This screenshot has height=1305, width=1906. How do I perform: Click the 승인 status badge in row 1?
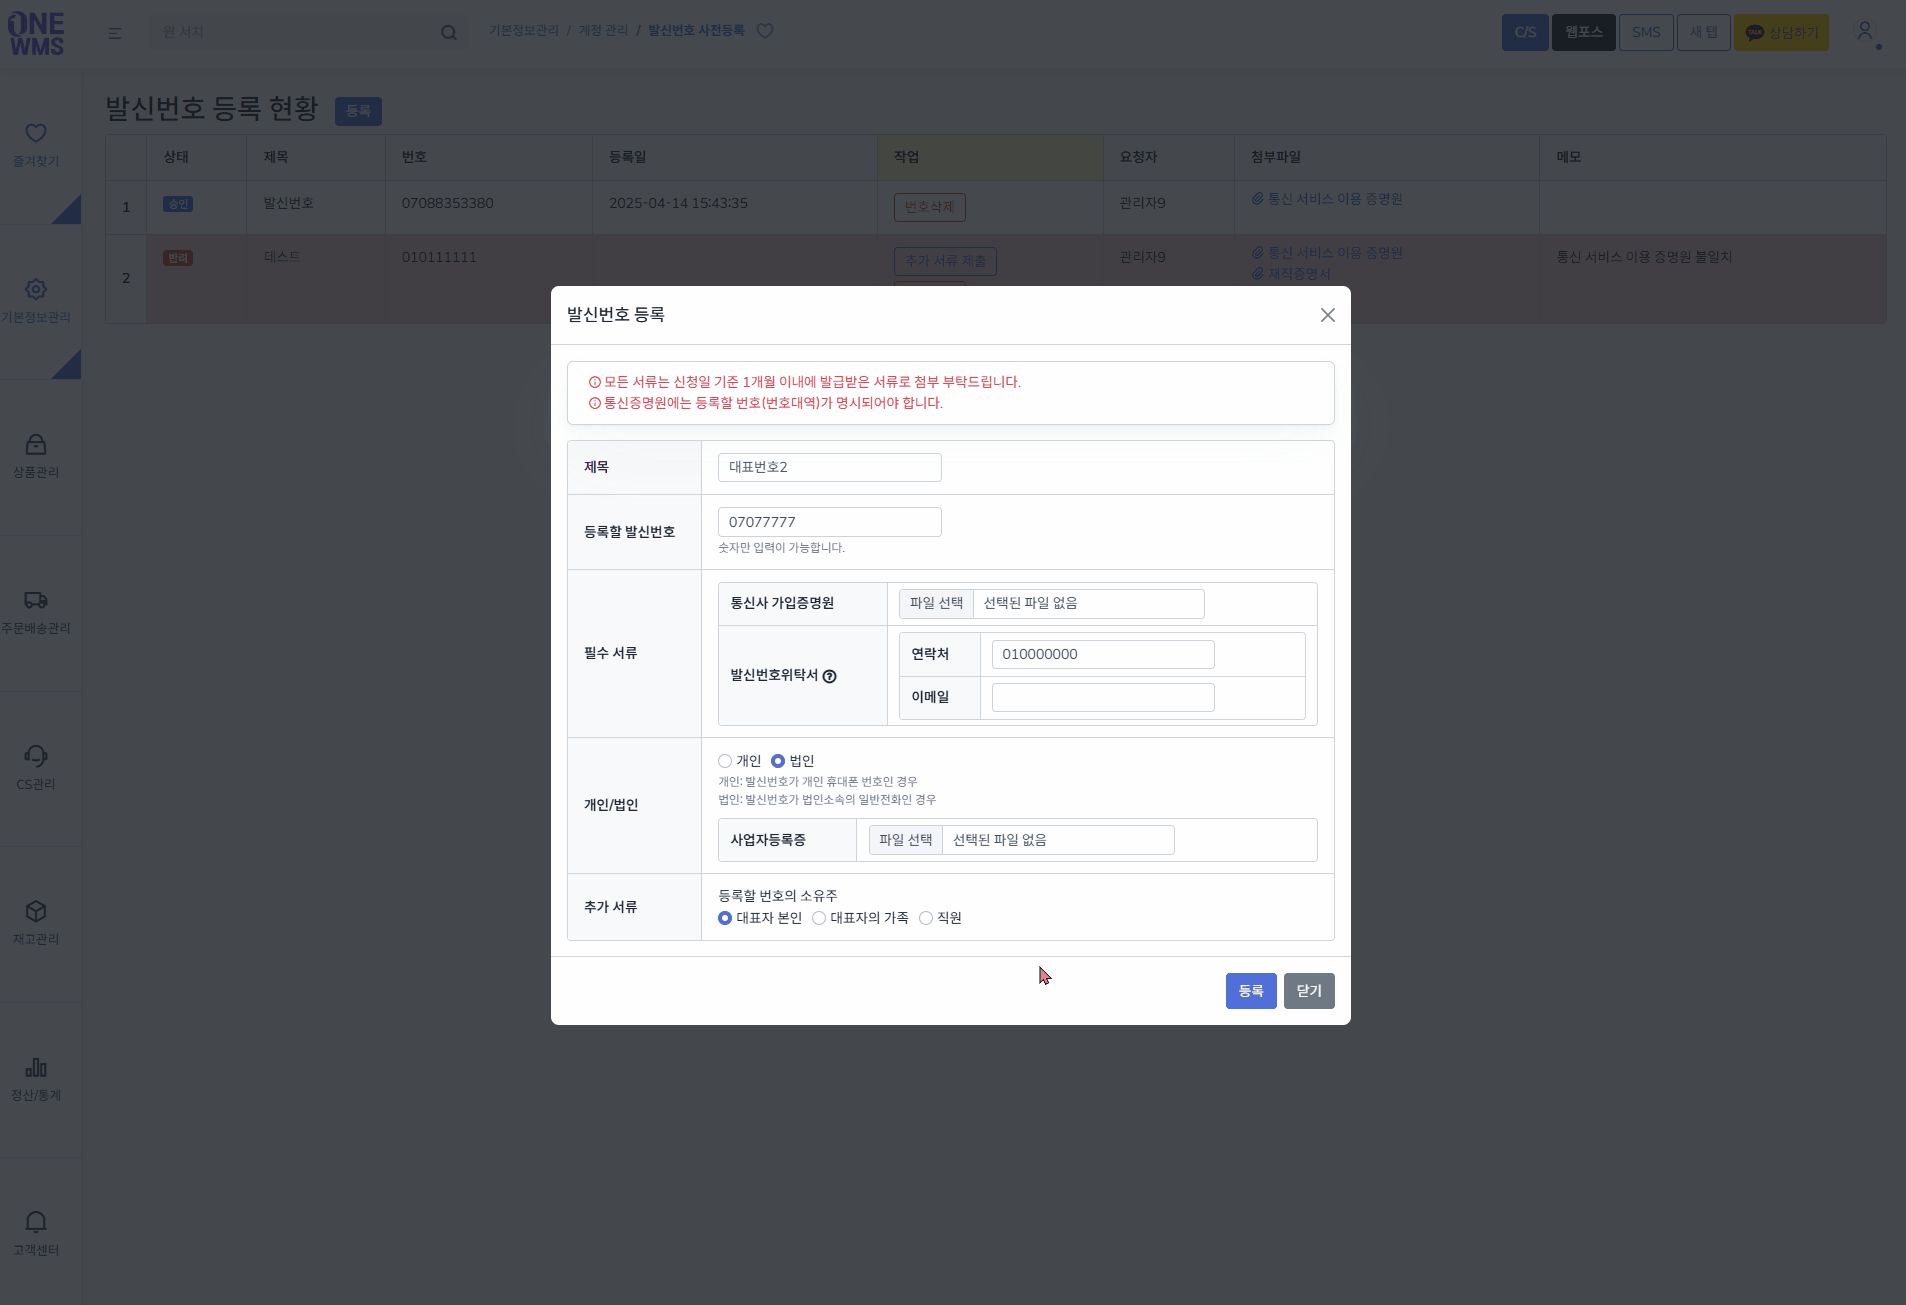point(178,204)
